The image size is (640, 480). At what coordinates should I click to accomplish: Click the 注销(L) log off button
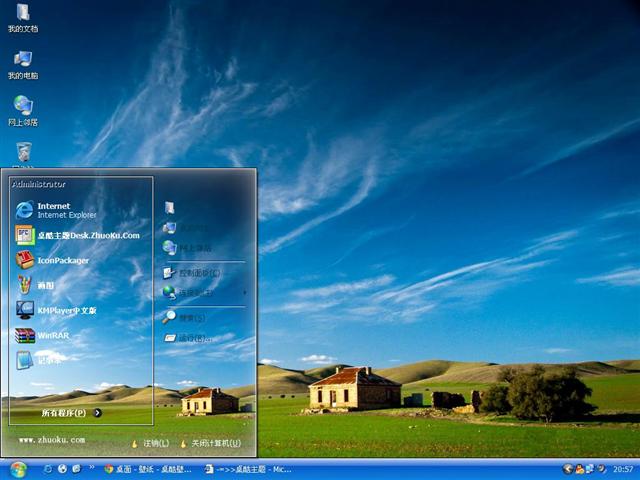coord(150,444)
